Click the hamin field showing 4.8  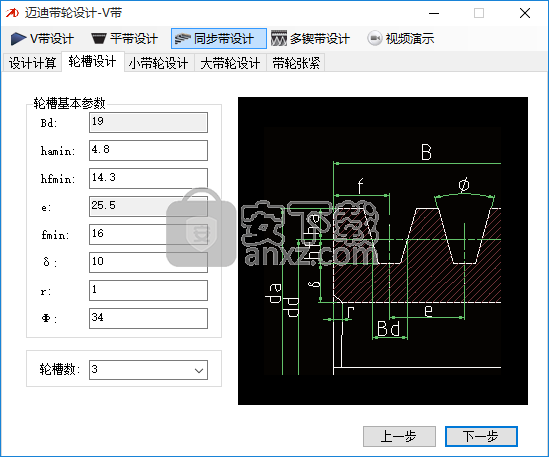click(x=148, y=150)
